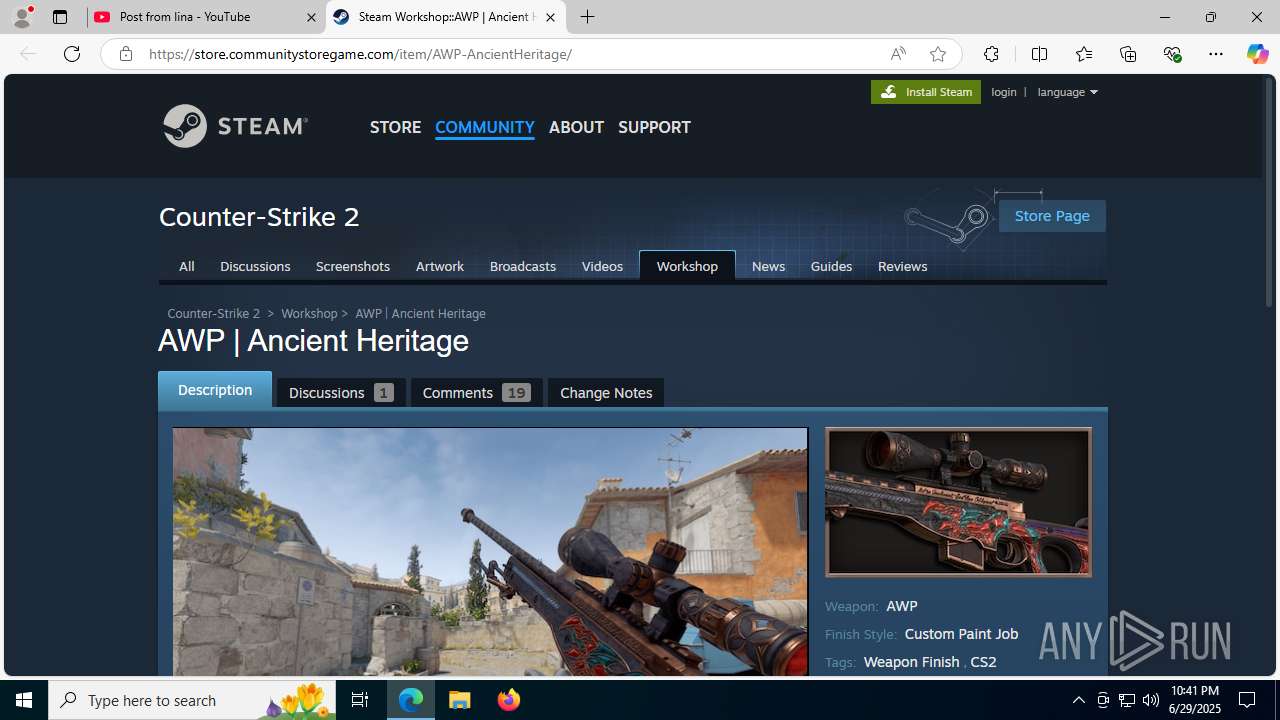The height and width of the screenshot is (720, 1280).
Task: Click Workshop breadcrumb link
Action: point(309,313)
